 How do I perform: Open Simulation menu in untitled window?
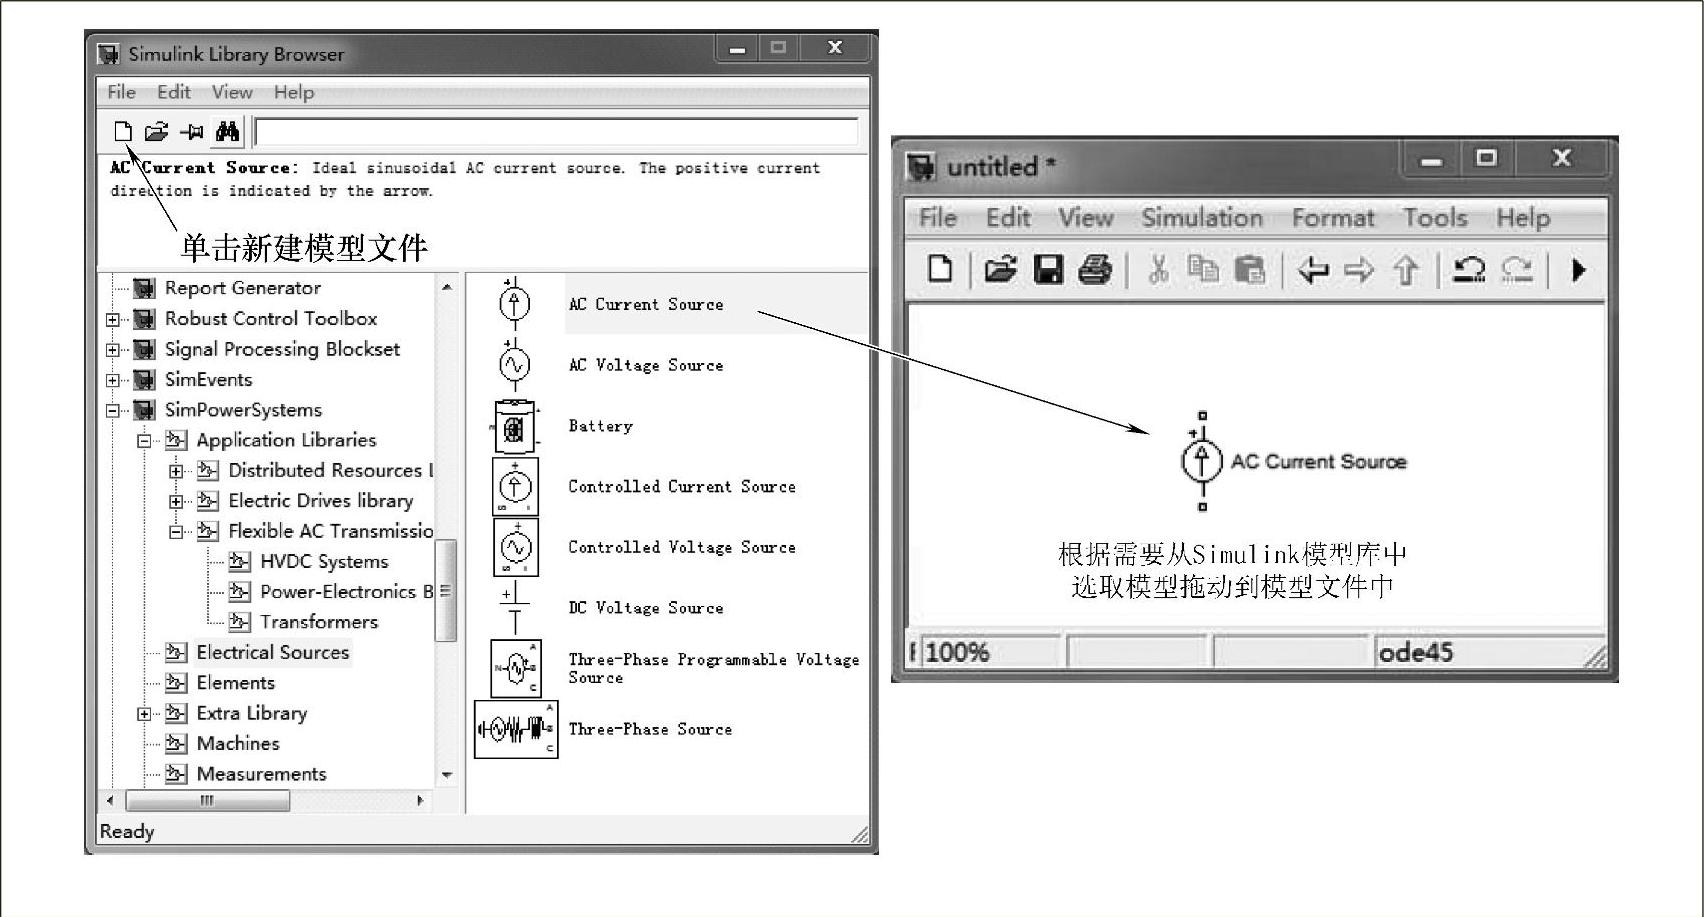1202,218
